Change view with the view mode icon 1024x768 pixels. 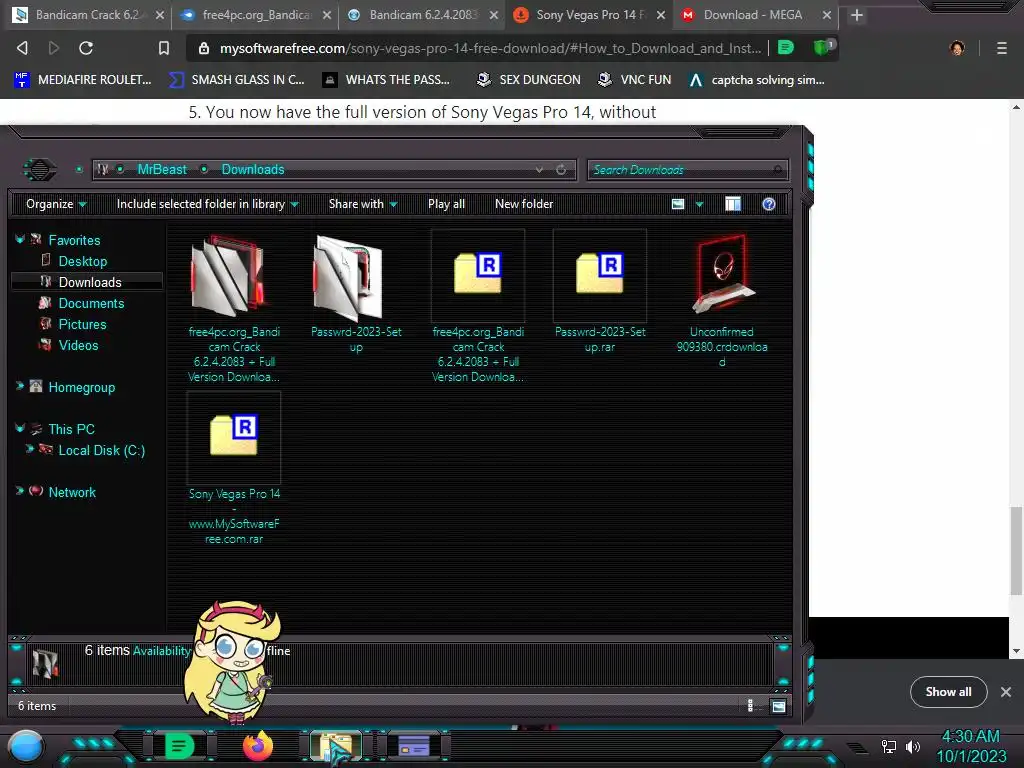tap(678, 204)
